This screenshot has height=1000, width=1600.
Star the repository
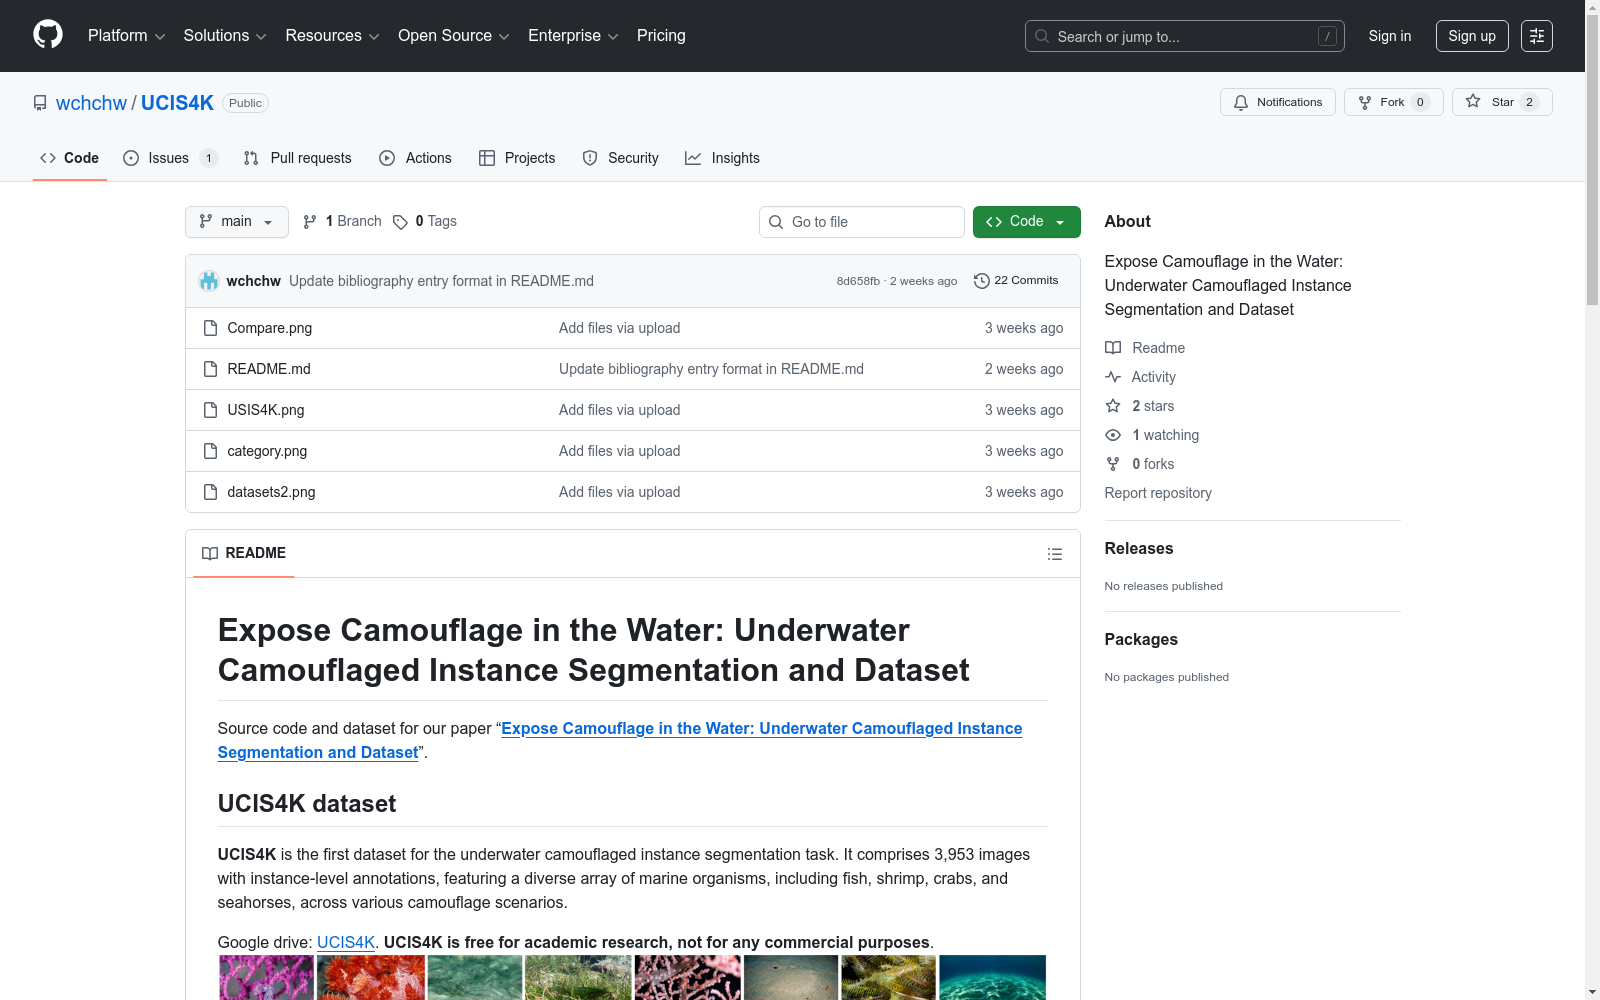tap(1501, 102)
